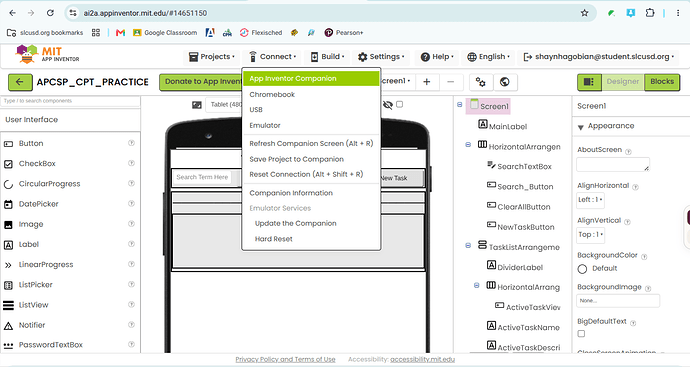Open help for AlignHorizontal property
The height and width of the screenshot is (367, 690).
635,187
